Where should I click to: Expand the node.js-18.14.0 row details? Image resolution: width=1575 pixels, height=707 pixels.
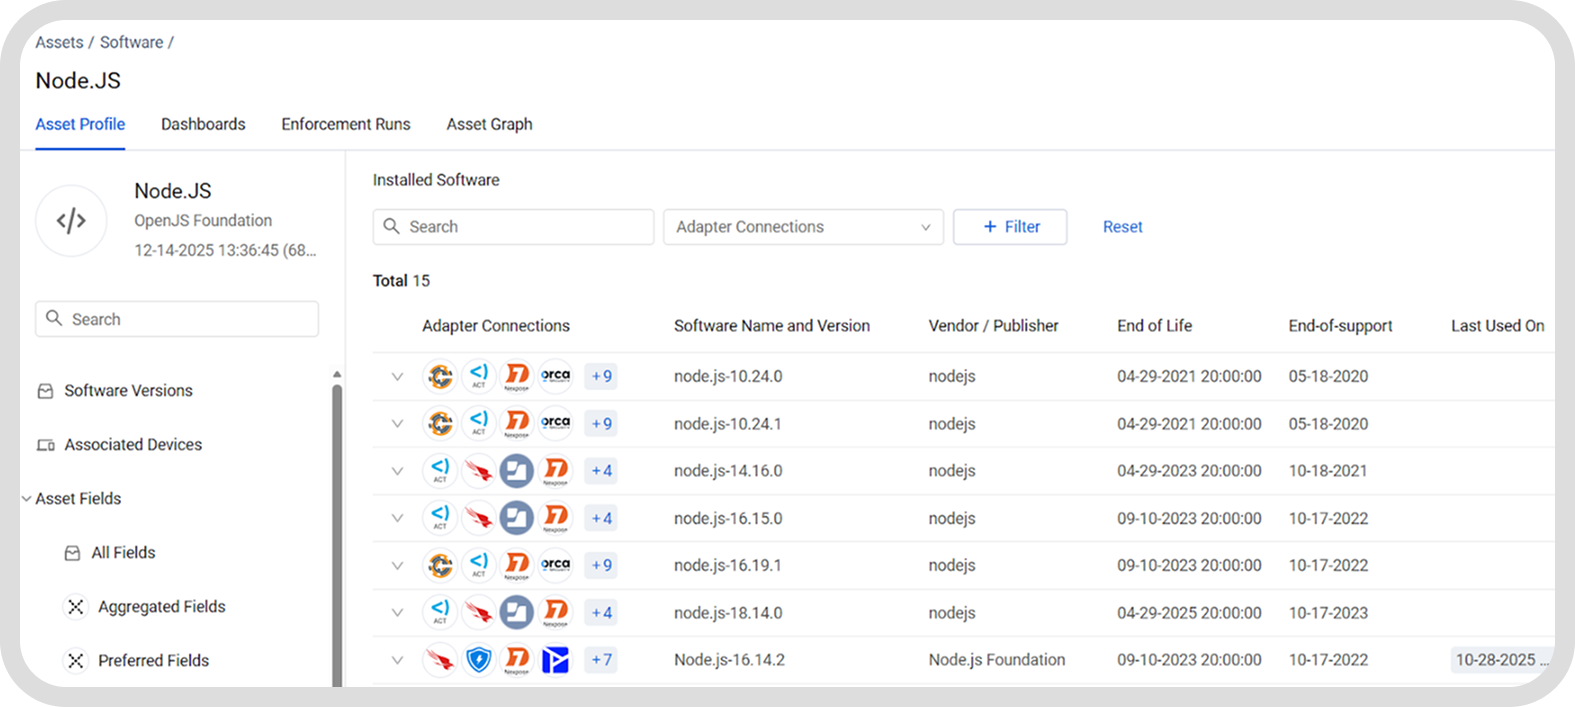397,613
